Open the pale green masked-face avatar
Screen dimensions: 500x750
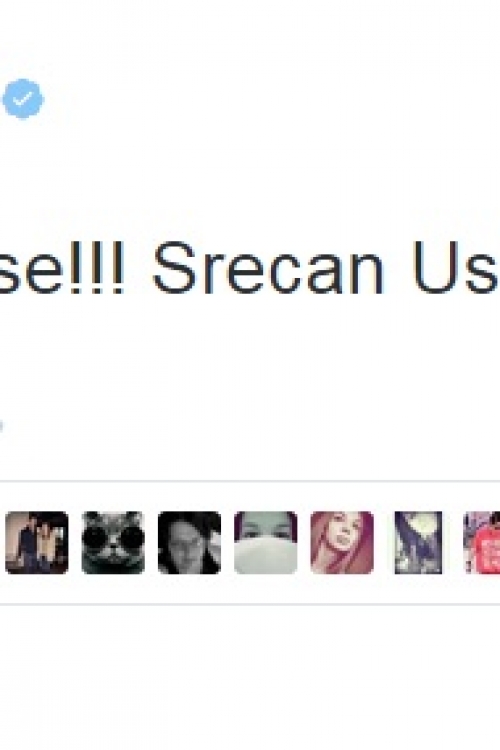(266, 542)
